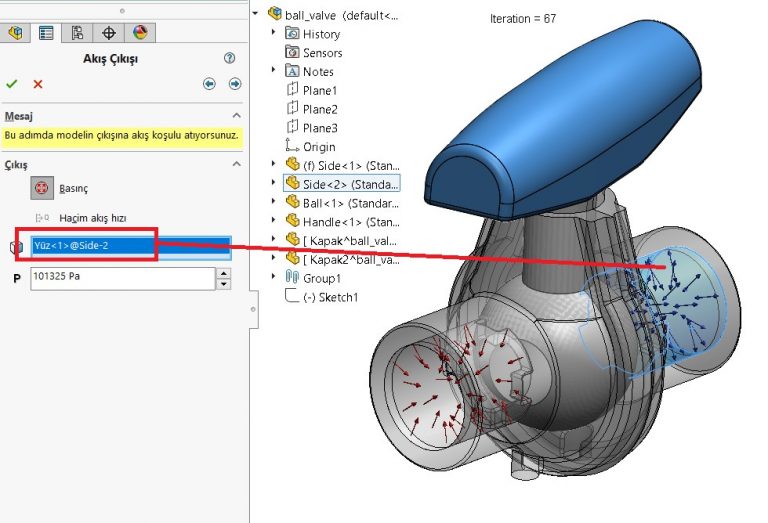Expand the History tree node
The height and width of the screenshot is (523, 768).
(x=275, y=34)
